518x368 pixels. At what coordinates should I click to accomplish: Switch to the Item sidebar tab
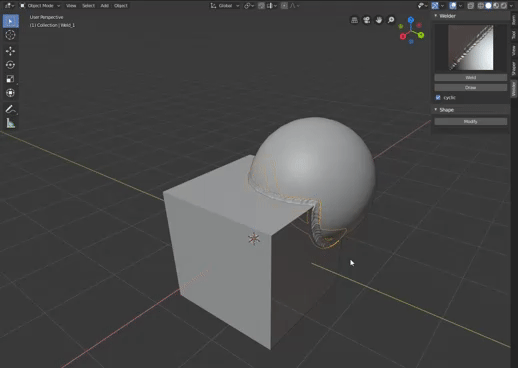tap(514, 20)
